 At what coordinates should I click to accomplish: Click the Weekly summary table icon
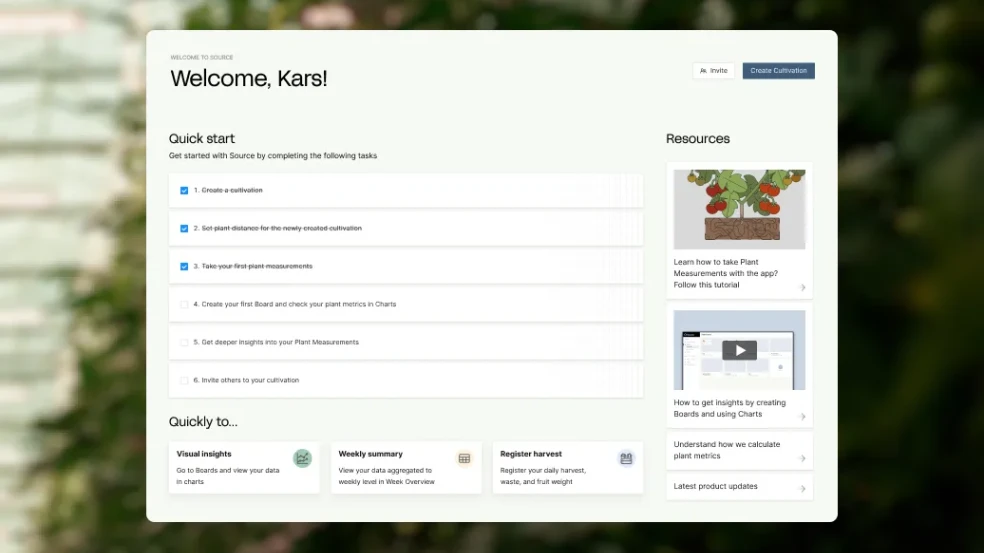[x=464, y=458]
